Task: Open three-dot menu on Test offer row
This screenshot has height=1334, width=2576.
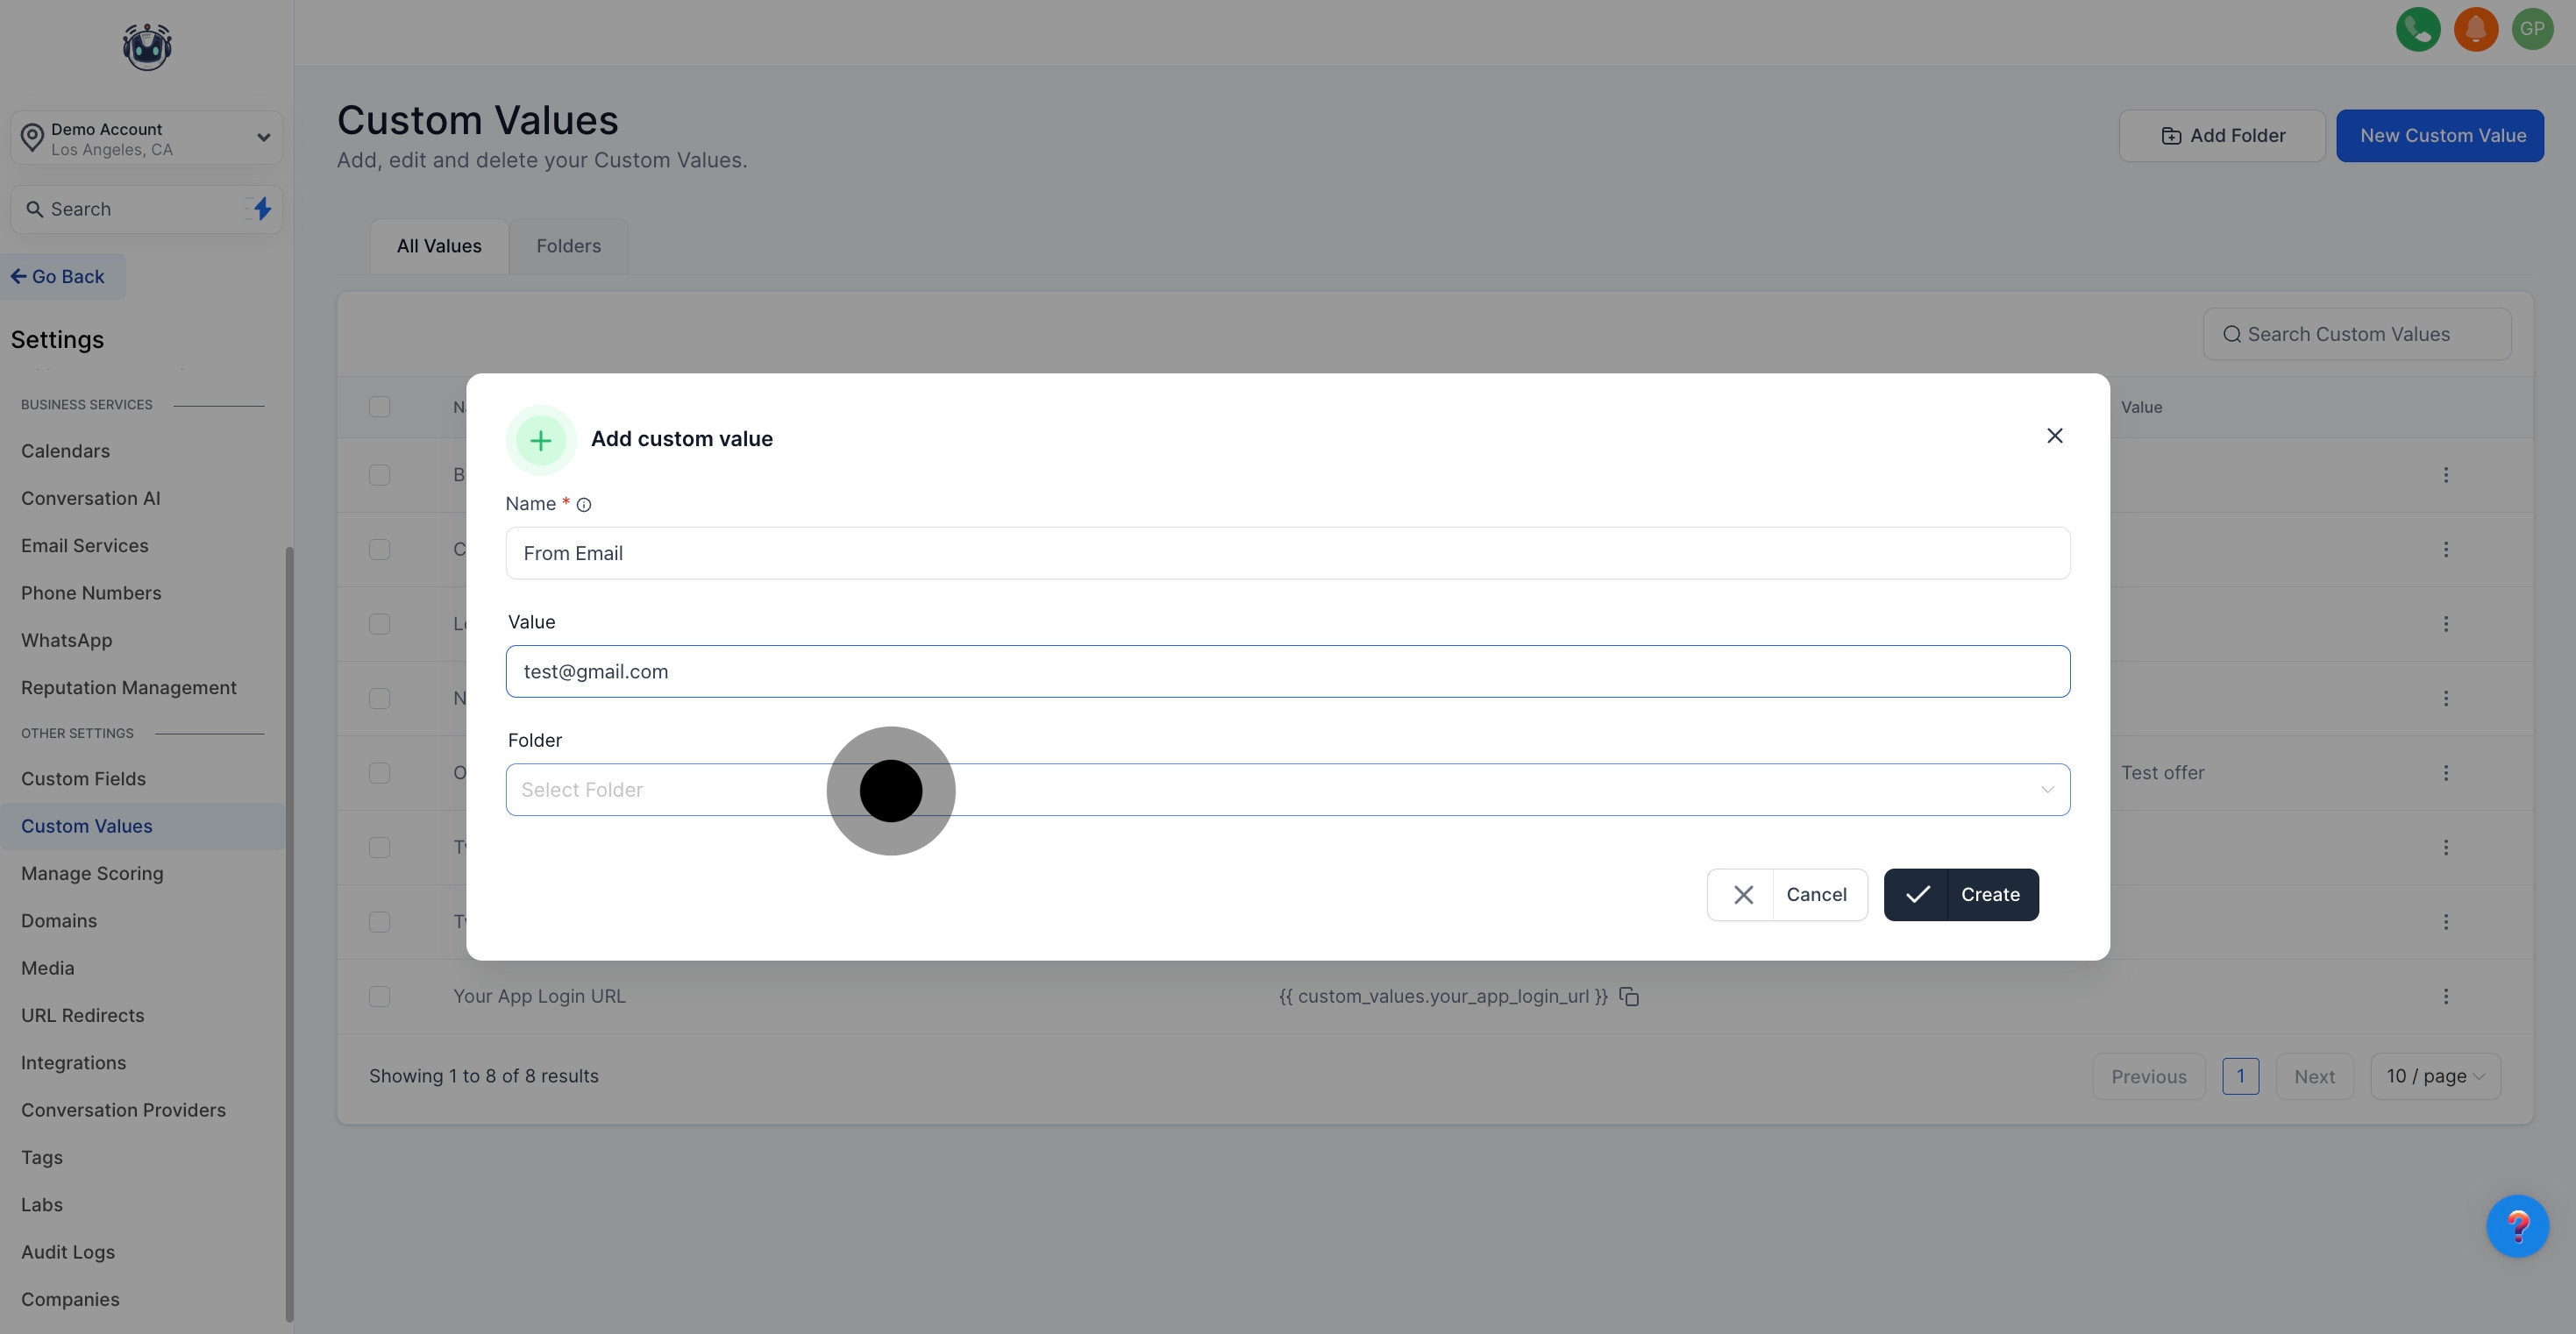Action: [x=2445, y=773]
